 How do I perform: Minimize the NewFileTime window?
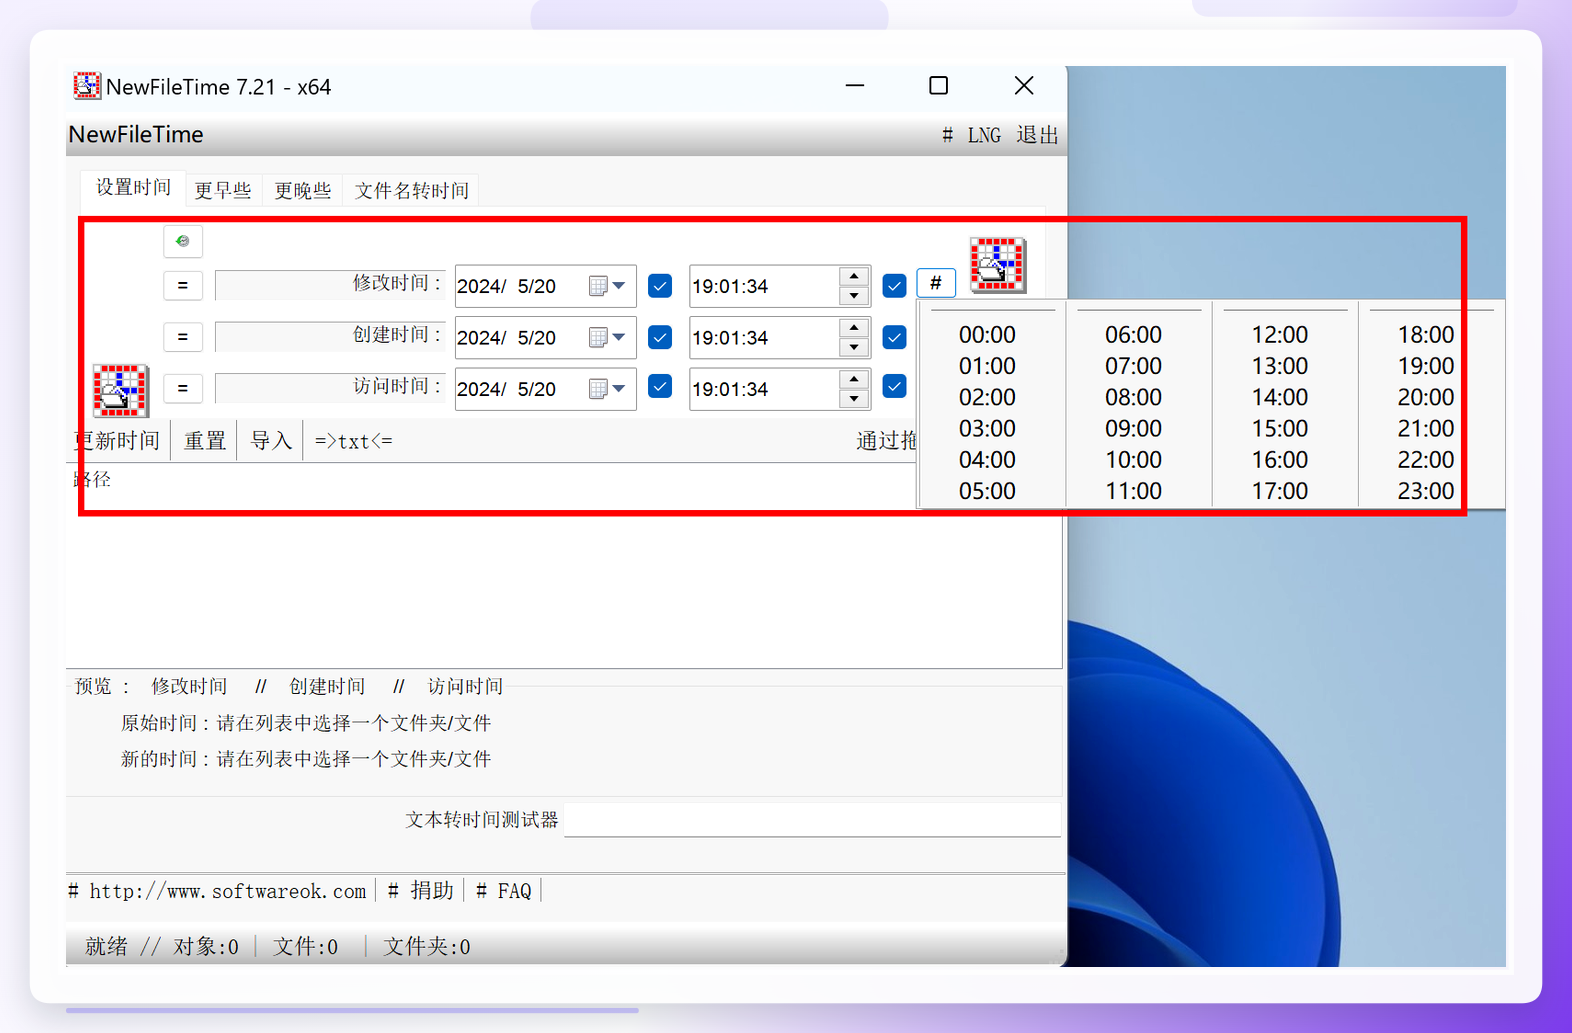[854, 86]
